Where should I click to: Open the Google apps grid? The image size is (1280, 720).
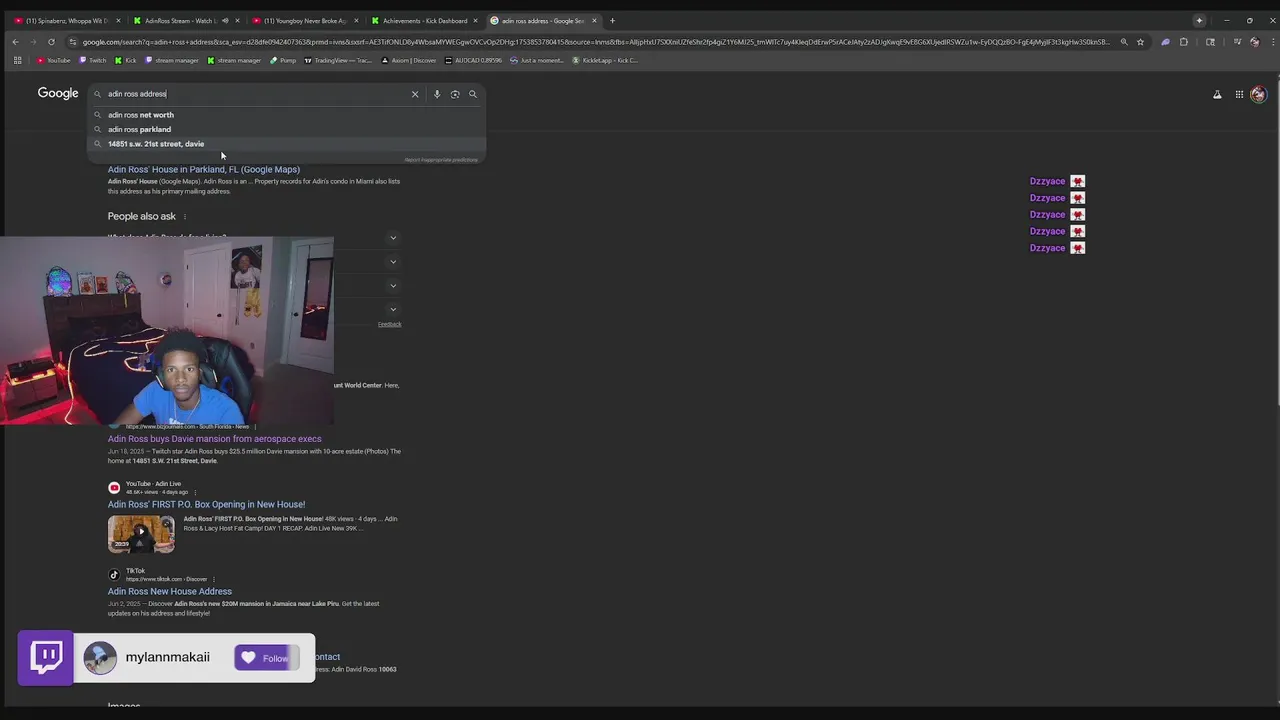point(1239,94)
